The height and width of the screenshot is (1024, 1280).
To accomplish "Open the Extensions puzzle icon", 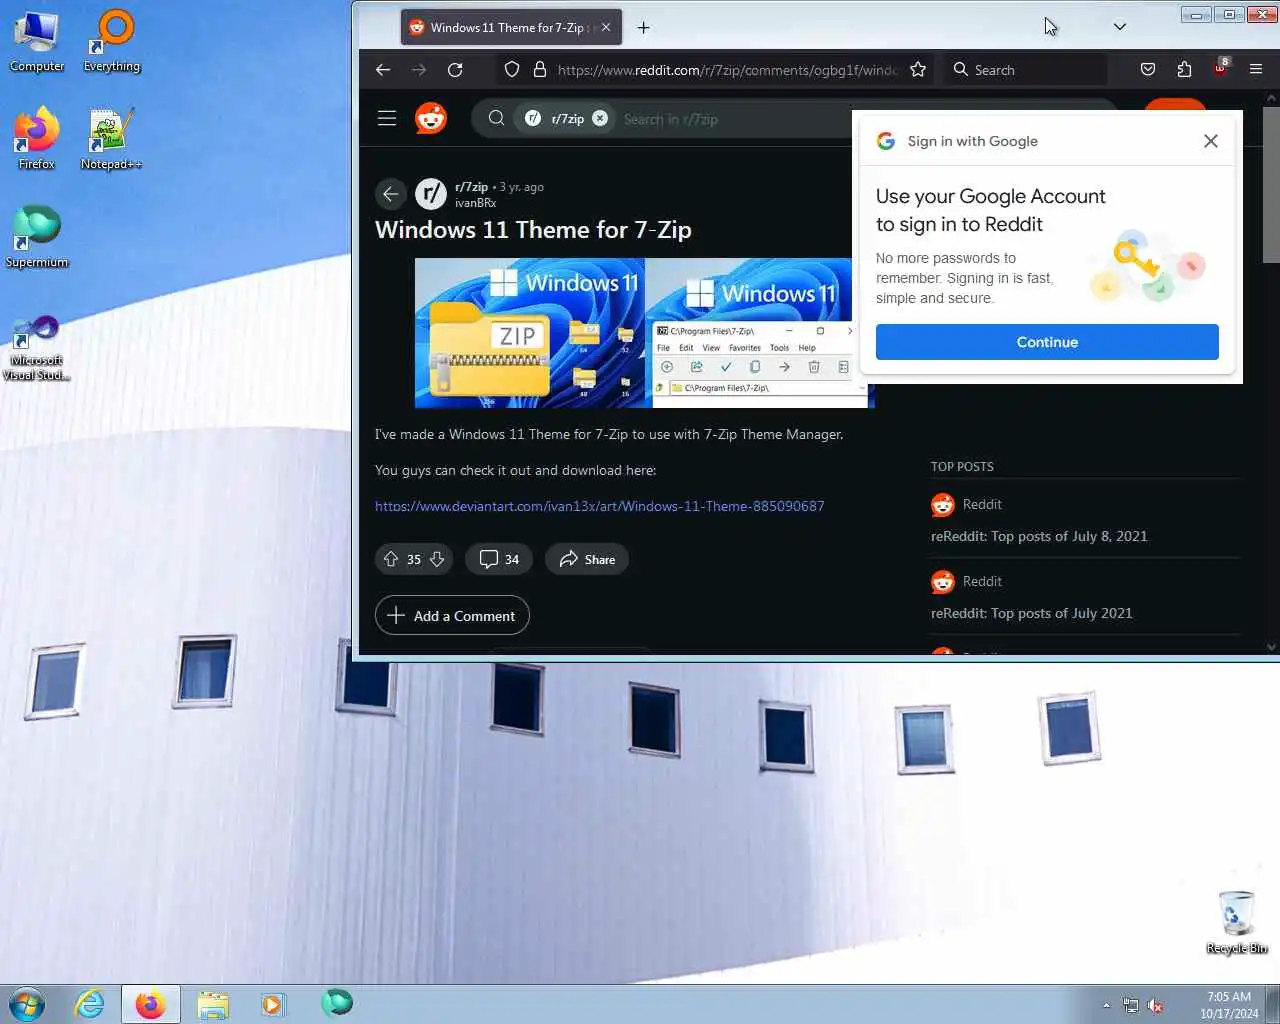I will [1184, 70].
